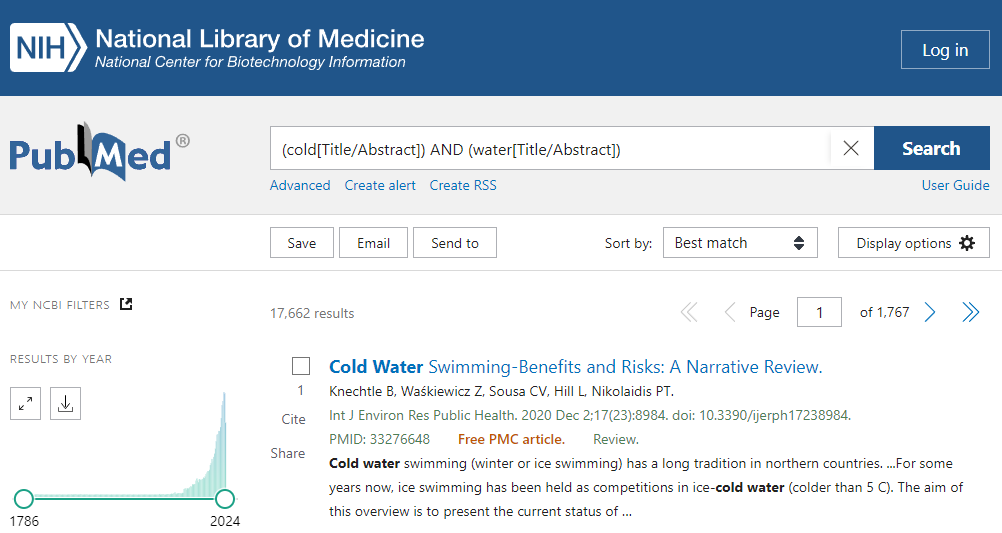Expand the results by year chart
Screen dimensions: 1002x533
25,403
